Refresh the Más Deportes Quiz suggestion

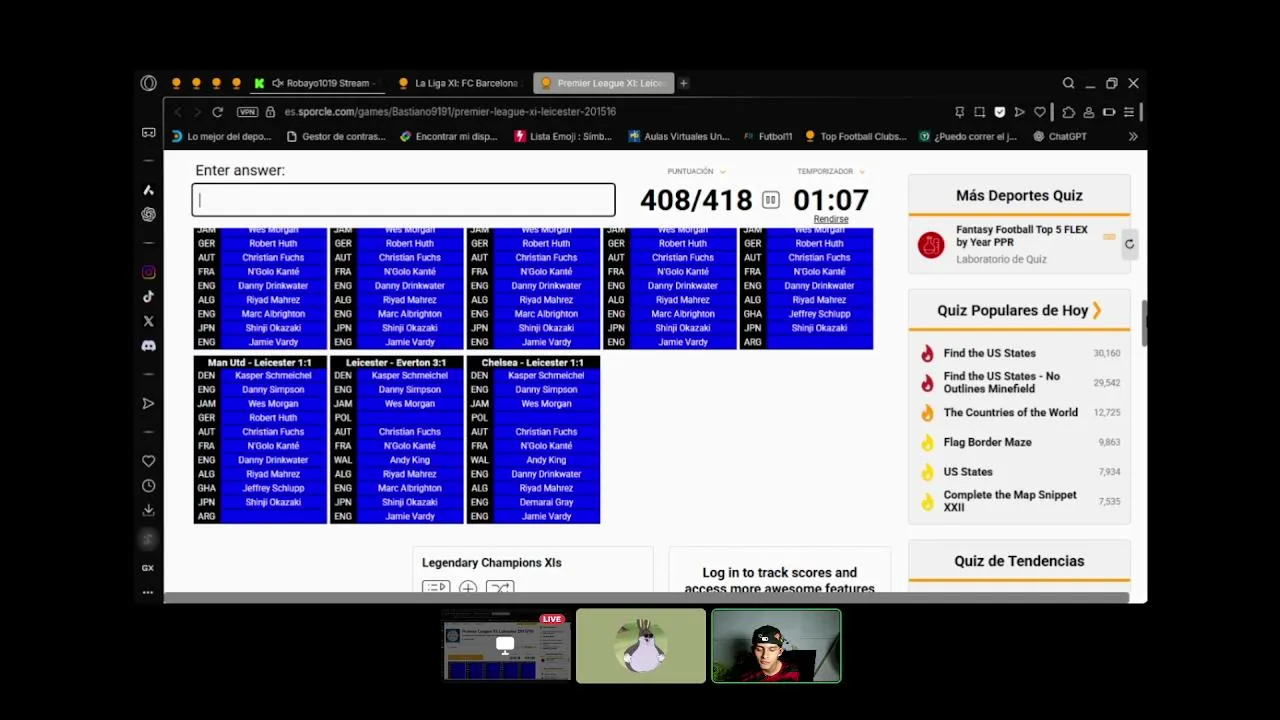tap(1129, 244)
